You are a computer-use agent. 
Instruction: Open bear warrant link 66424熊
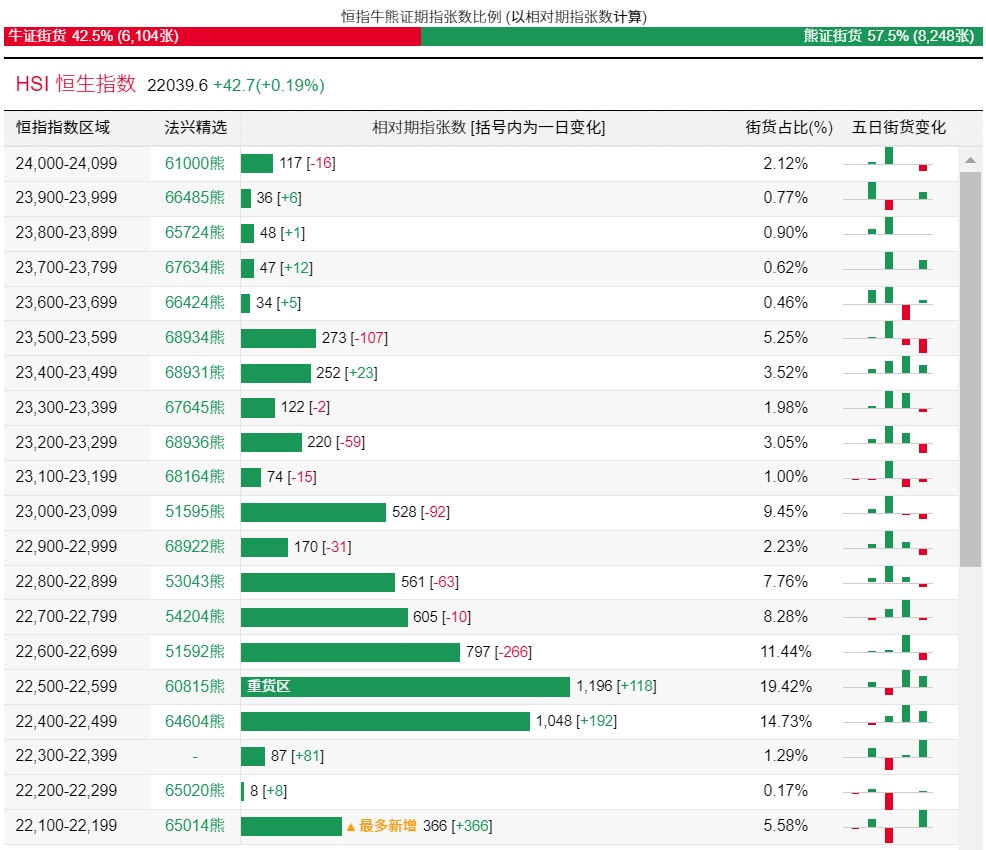coord(195,302)
